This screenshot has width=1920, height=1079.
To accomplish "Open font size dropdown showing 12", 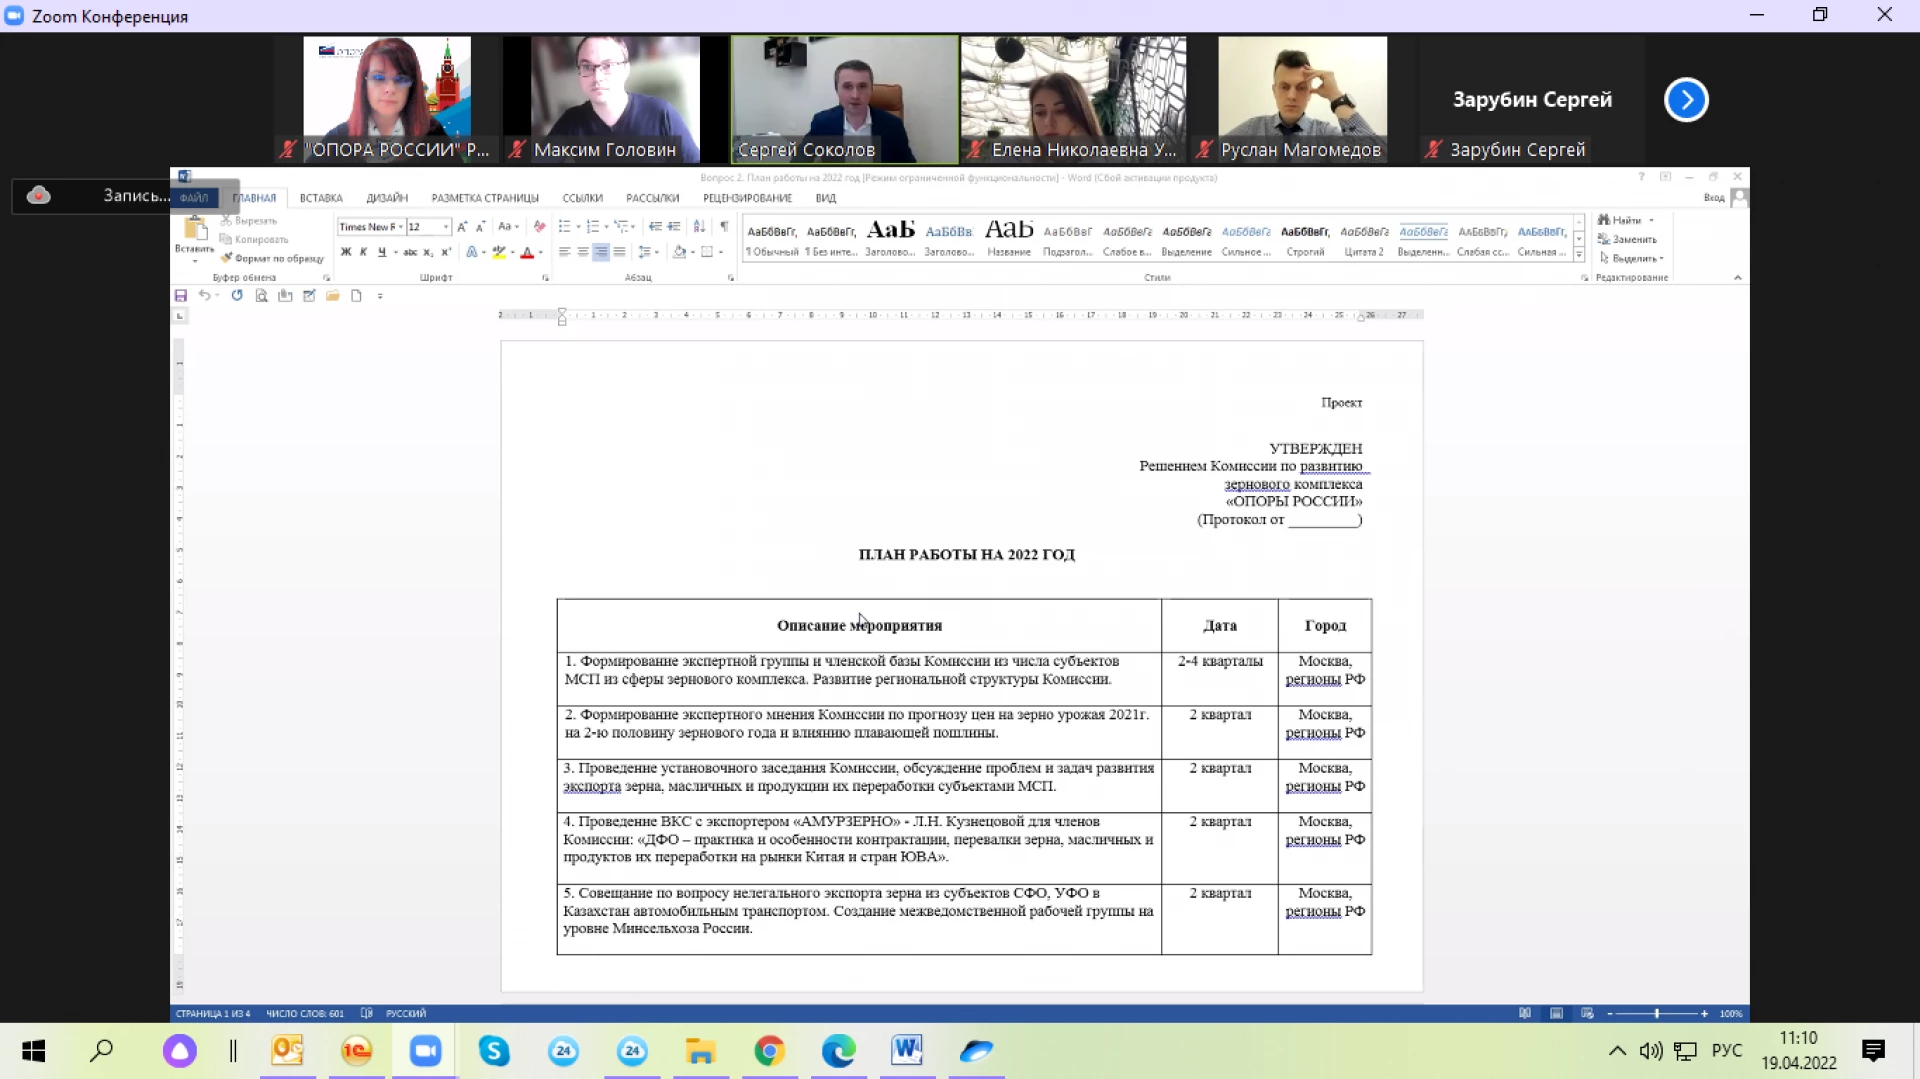I will click(446, 227).
